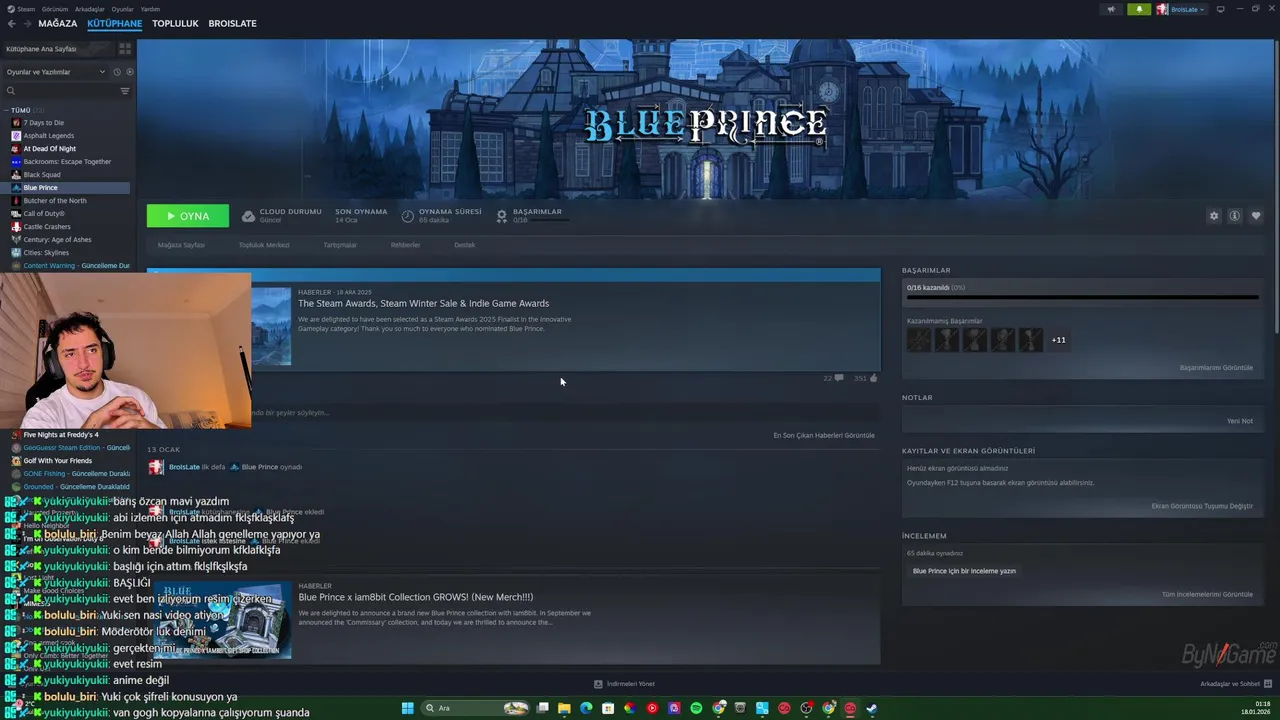Go back with the left arrow
This screenshot has width=1280, height=720.
click(x=11, y=23)
